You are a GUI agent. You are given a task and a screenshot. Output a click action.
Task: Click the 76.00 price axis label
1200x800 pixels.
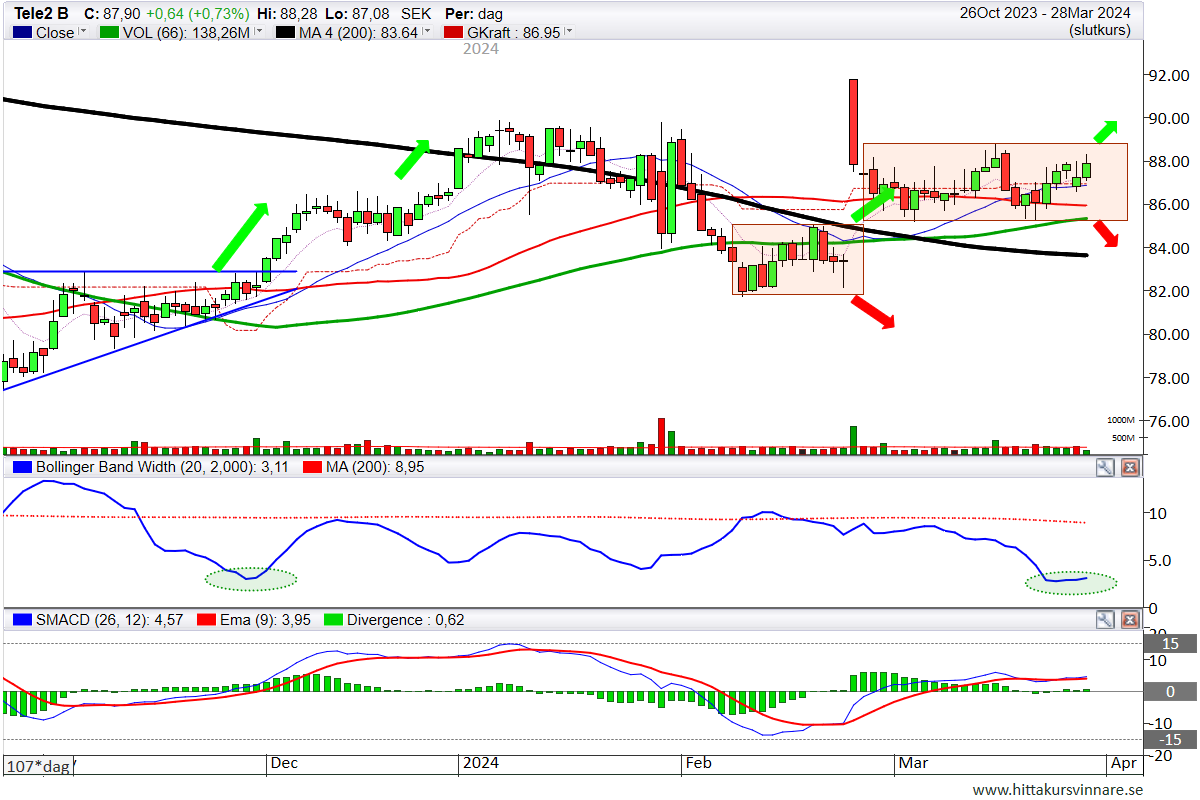(1168, 421)
